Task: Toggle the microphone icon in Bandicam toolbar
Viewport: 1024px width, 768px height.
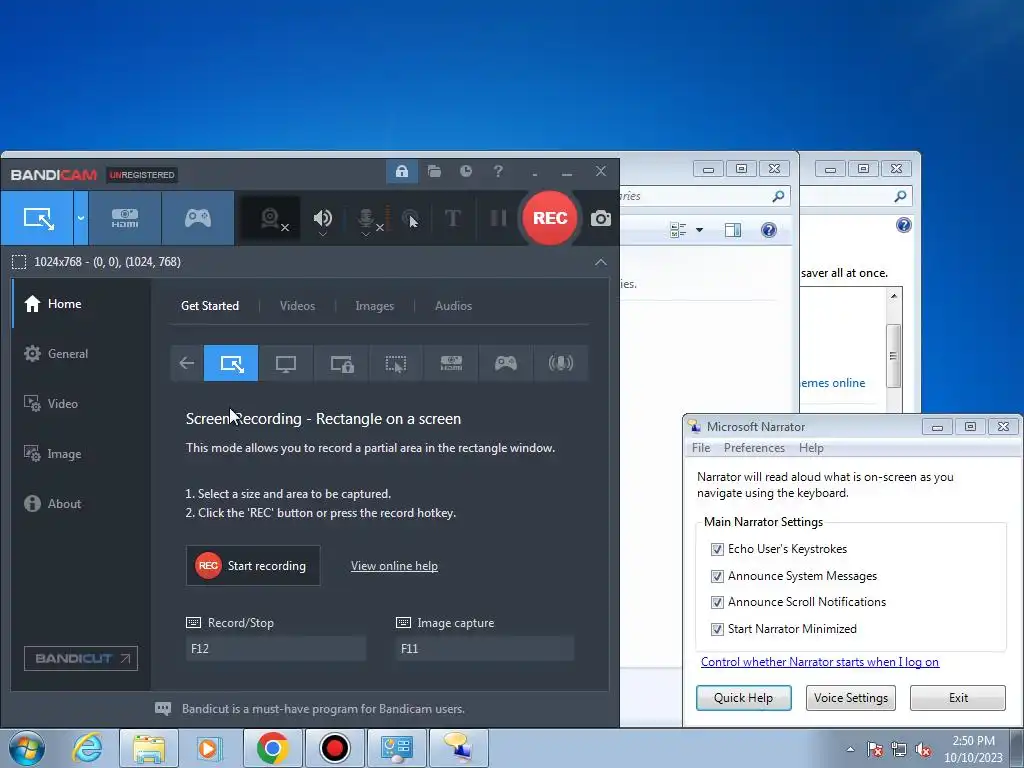Action: point(367,219)
